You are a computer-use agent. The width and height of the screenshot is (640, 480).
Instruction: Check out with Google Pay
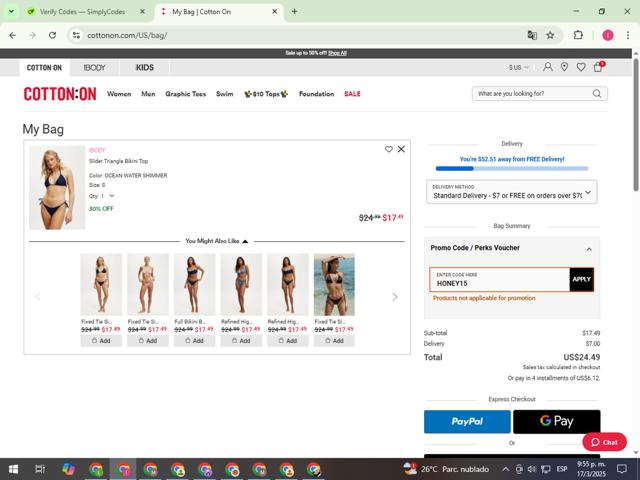pyautogui.click(x=557, y=422)
